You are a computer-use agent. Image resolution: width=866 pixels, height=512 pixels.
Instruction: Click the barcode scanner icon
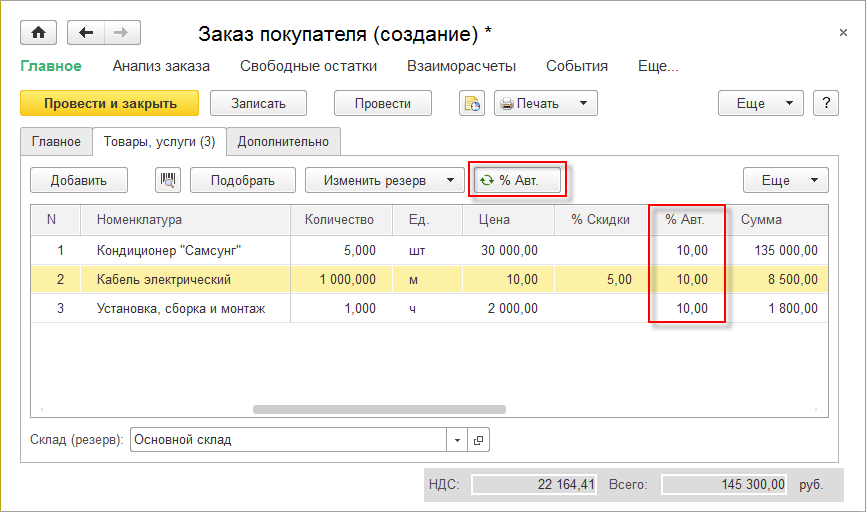coord(167,181)
